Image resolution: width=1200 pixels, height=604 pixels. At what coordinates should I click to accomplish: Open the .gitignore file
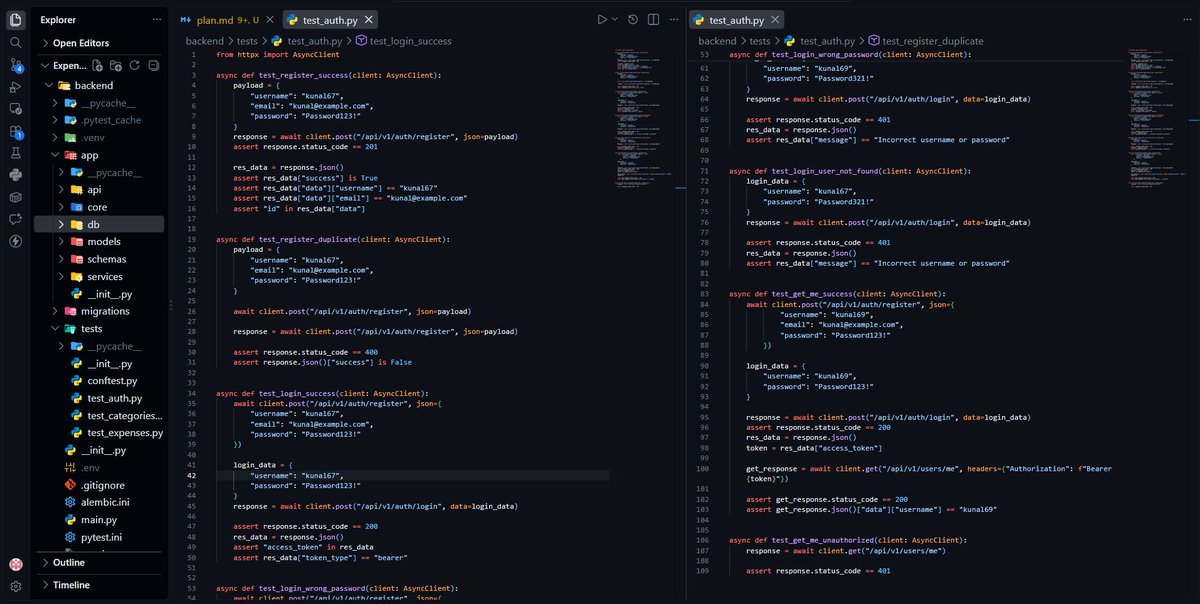pos(101,485)
